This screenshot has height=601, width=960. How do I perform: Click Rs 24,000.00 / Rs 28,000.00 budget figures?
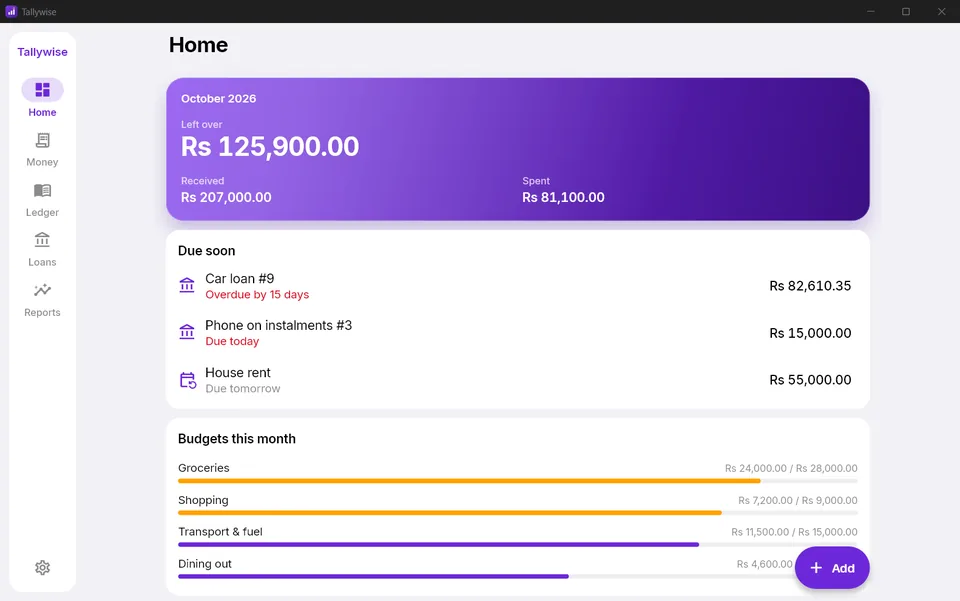[x=791, y=468]
